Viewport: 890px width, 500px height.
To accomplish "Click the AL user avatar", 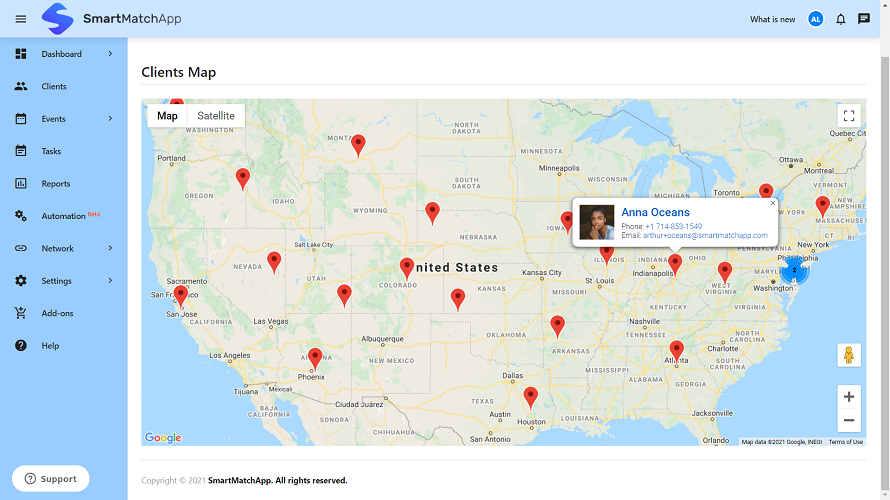I will point(816,19).
